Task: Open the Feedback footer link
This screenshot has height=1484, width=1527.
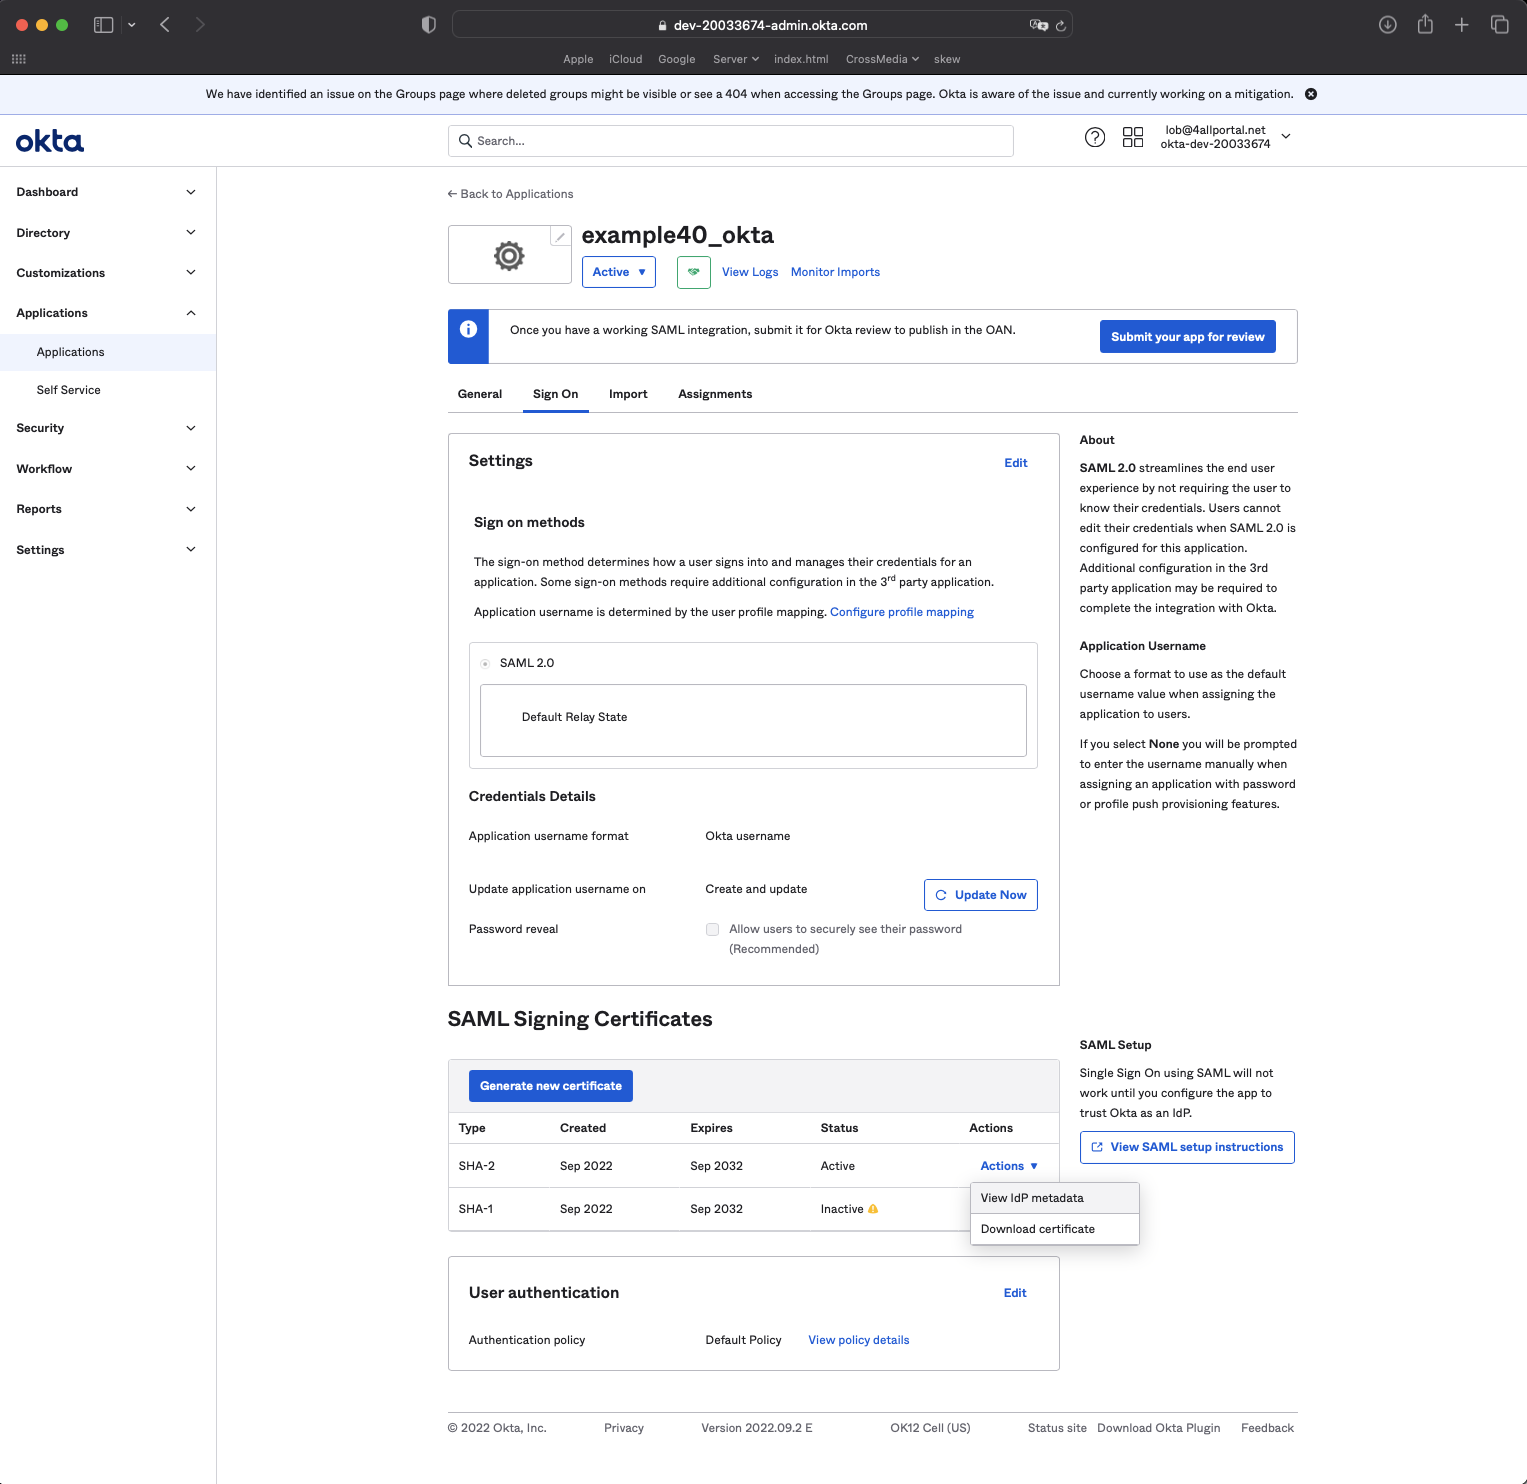Action: (x=1267, y=1428)
